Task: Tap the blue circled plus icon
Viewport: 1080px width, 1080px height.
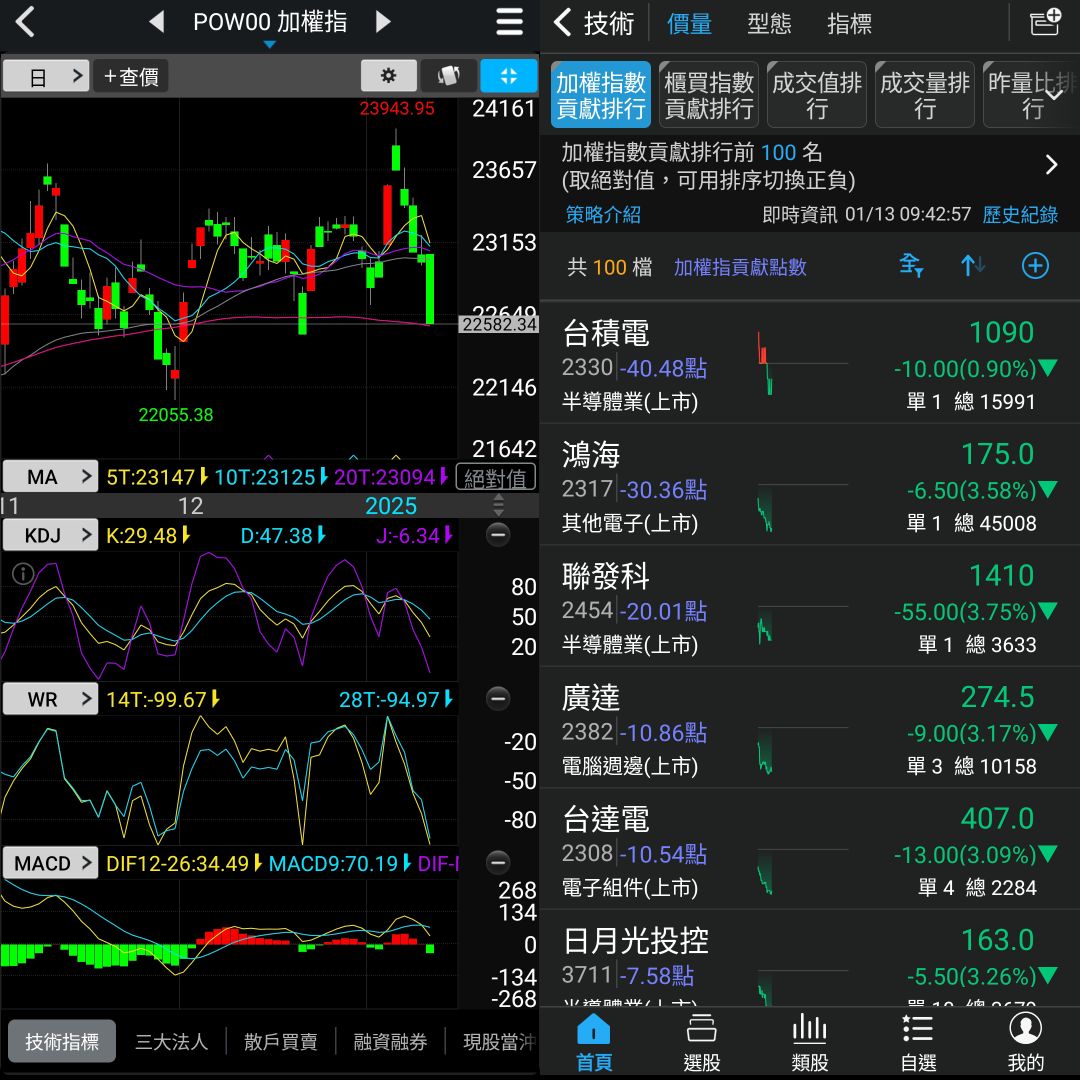Action: click(1035, 266)
